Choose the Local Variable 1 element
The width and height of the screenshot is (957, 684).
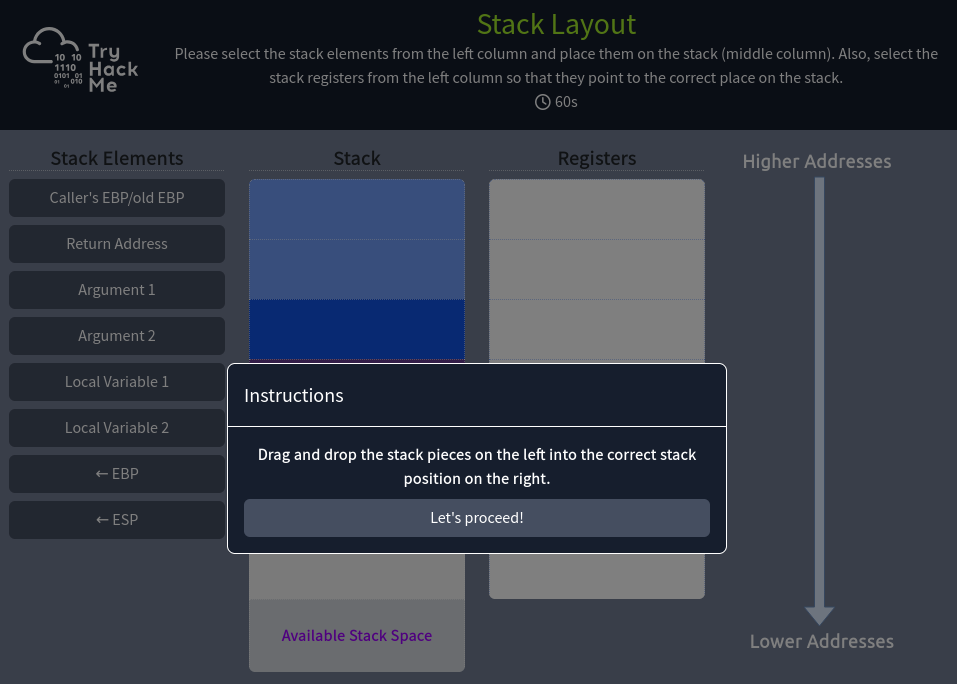tap(117, 382)
